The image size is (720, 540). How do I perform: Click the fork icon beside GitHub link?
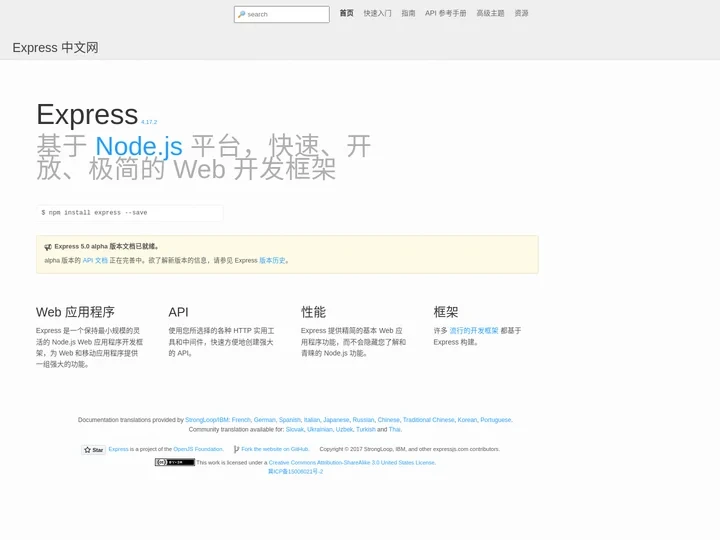(x=236, y=449)
